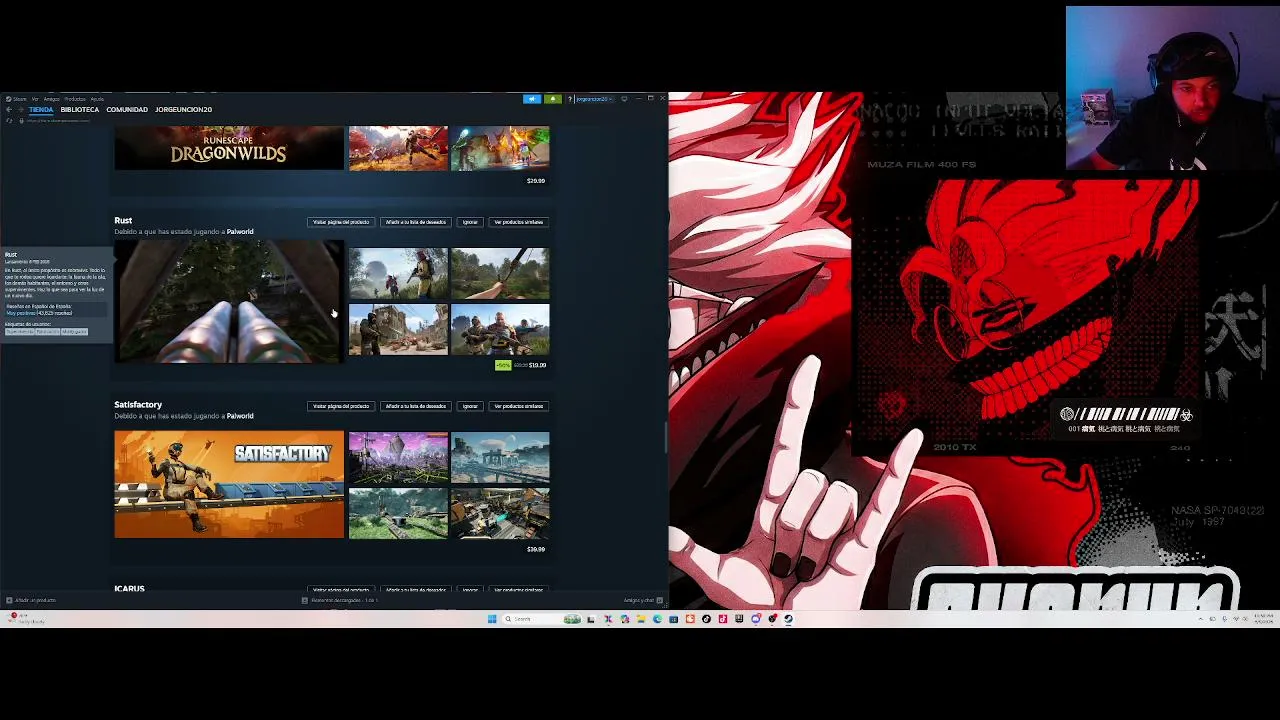Switch to the BIBLIOTECA tab
1280x720 pixels.
pos(80,109)
